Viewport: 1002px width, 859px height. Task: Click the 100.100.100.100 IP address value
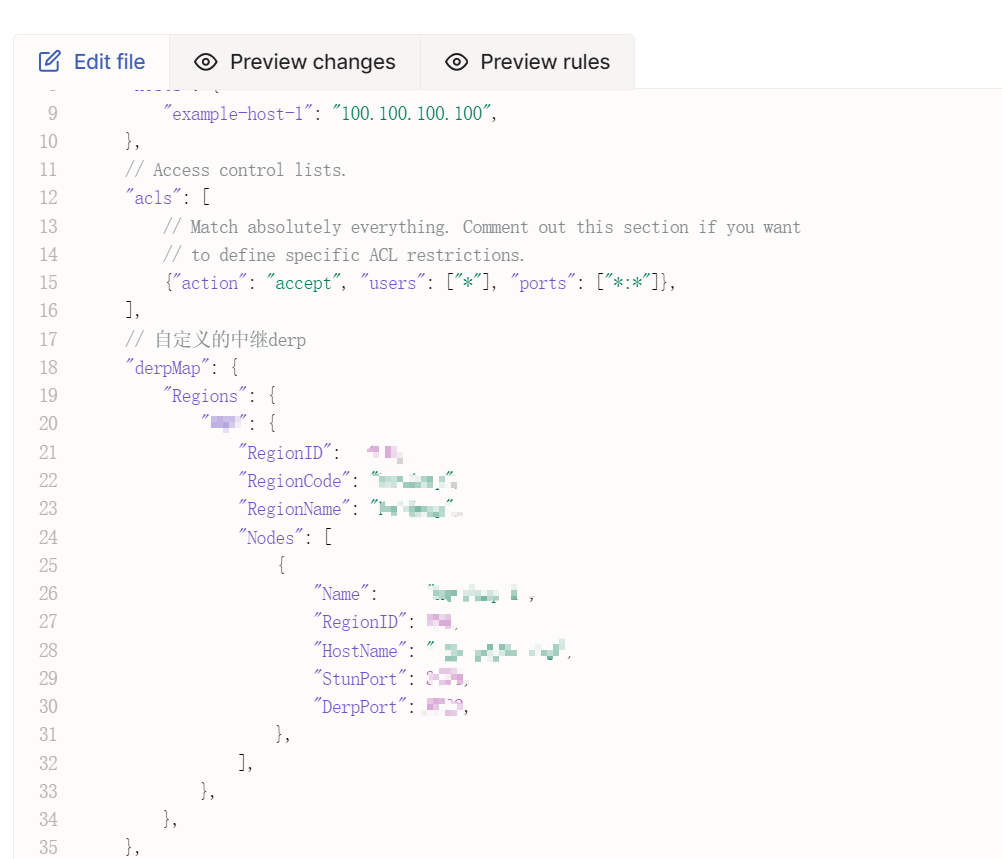coord(412,113)
